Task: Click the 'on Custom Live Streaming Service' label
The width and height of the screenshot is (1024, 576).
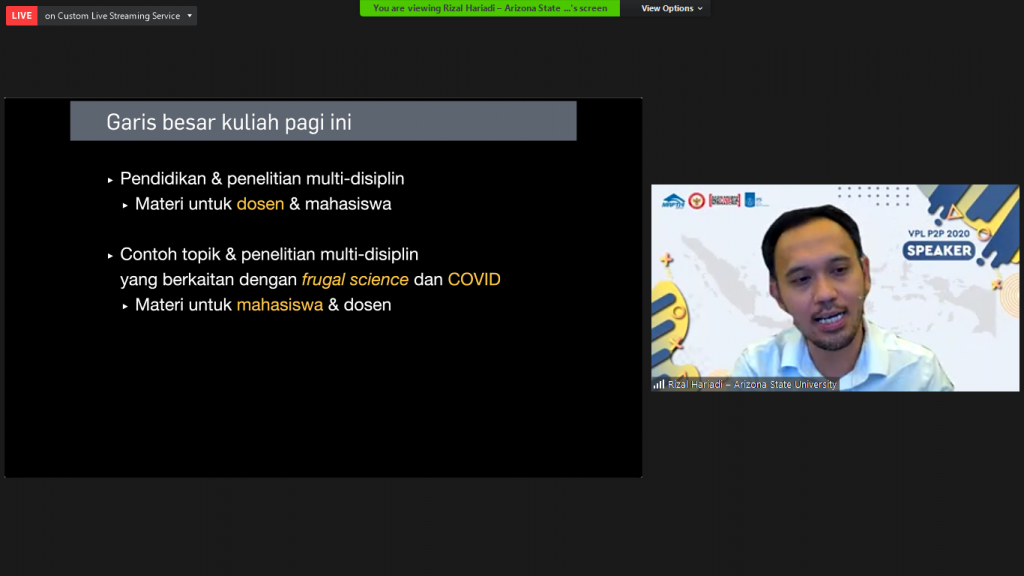Action: (112, 16)
